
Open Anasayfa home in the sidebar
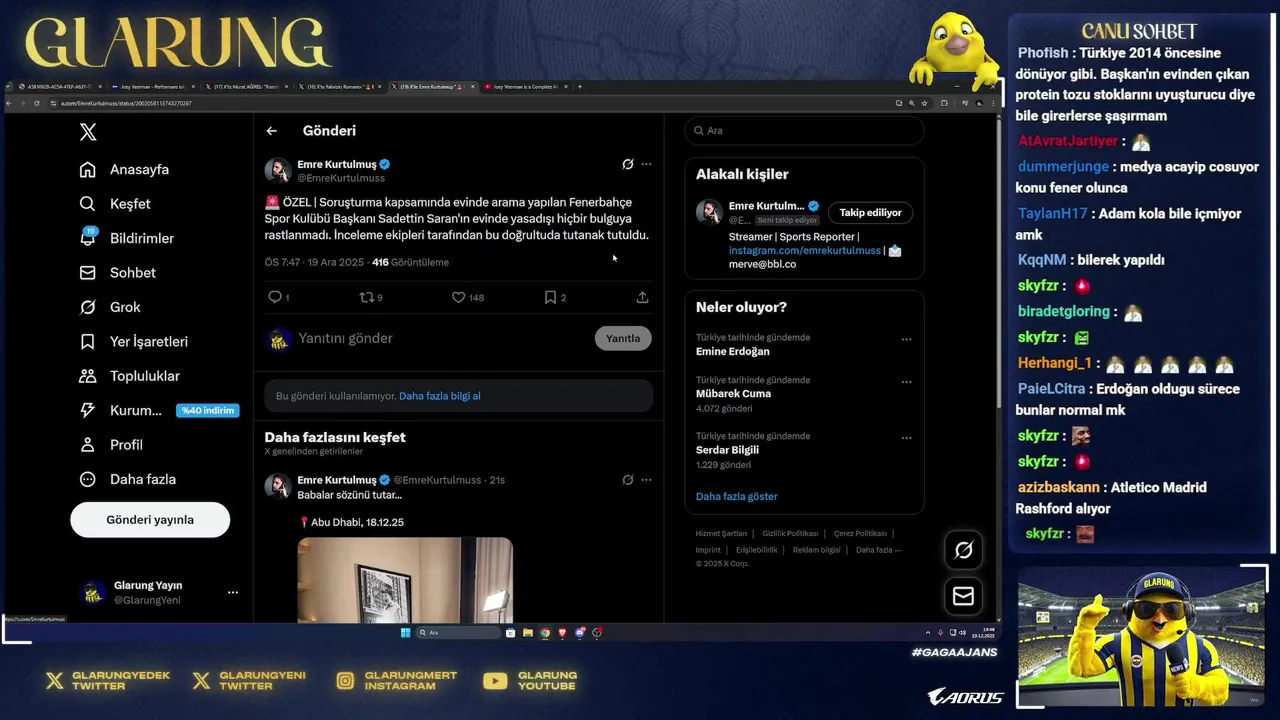pos(125,169)
